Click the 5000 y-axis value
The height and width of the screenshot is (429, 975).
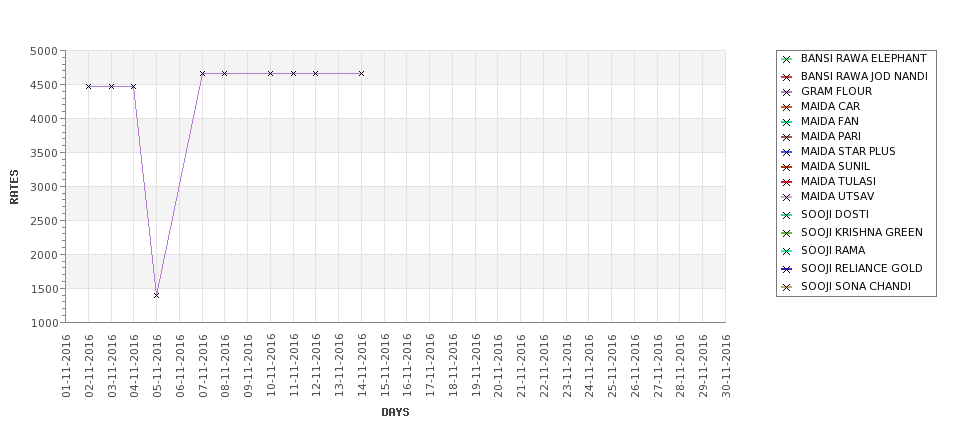(44, 51)
